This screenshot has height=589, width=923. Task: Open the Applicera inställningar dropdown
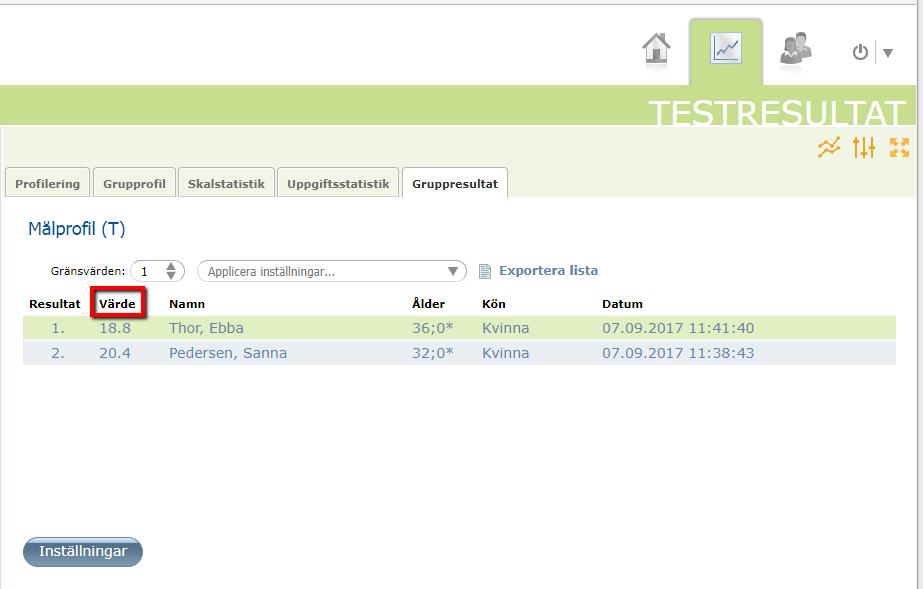click(x=332, y=271)
